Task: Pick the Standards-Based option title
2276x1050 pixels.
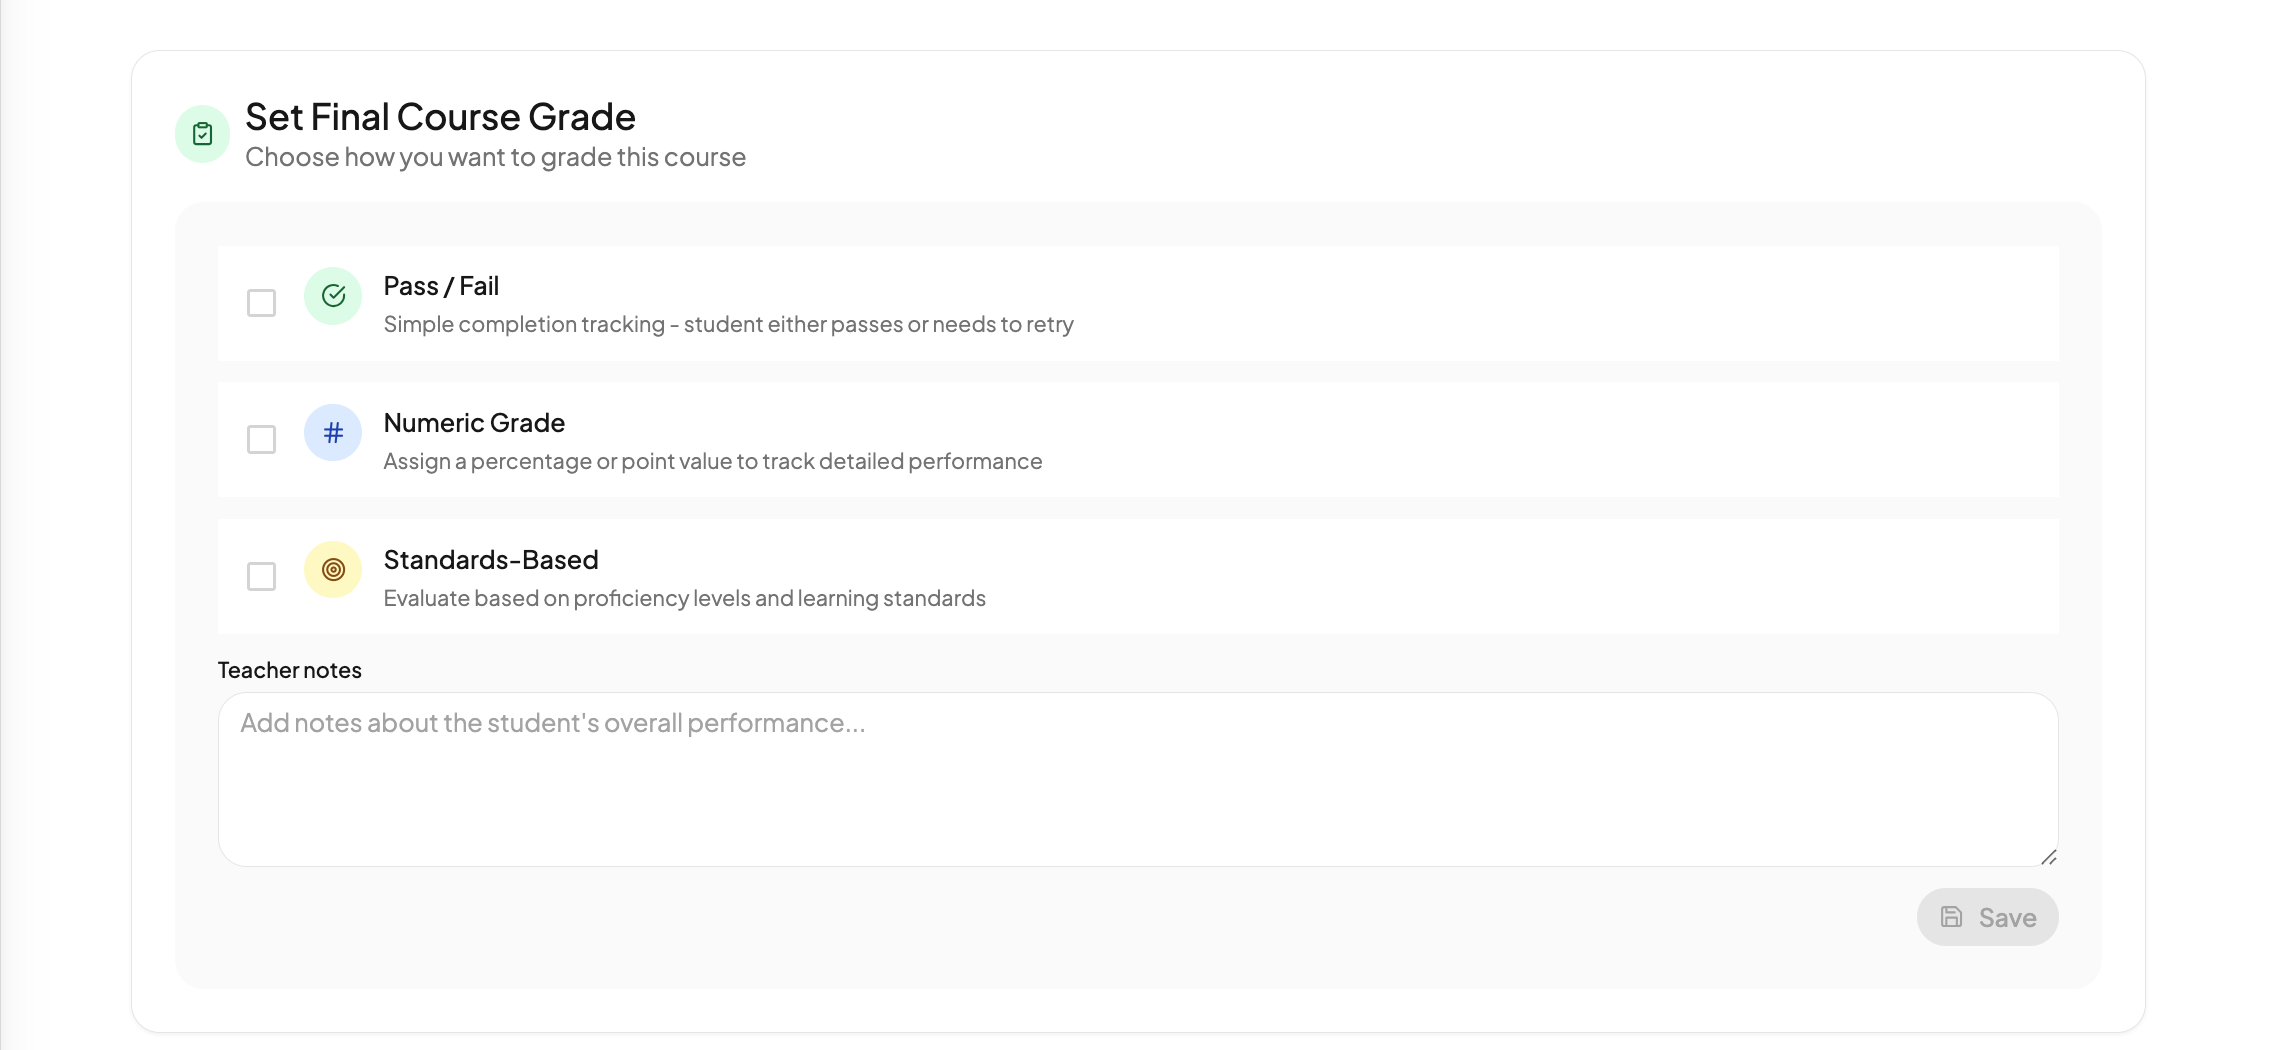Action: click(x=491, y=561)
